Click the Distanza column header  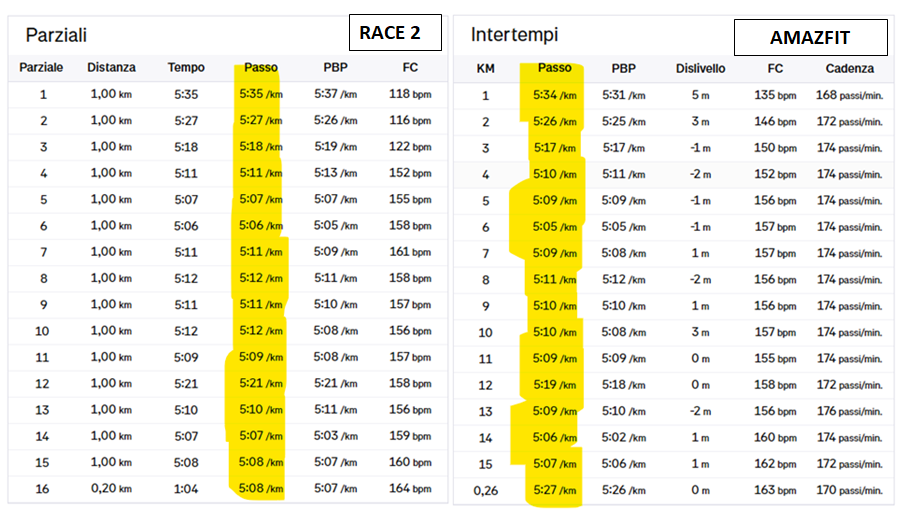(x=109, y=68)
